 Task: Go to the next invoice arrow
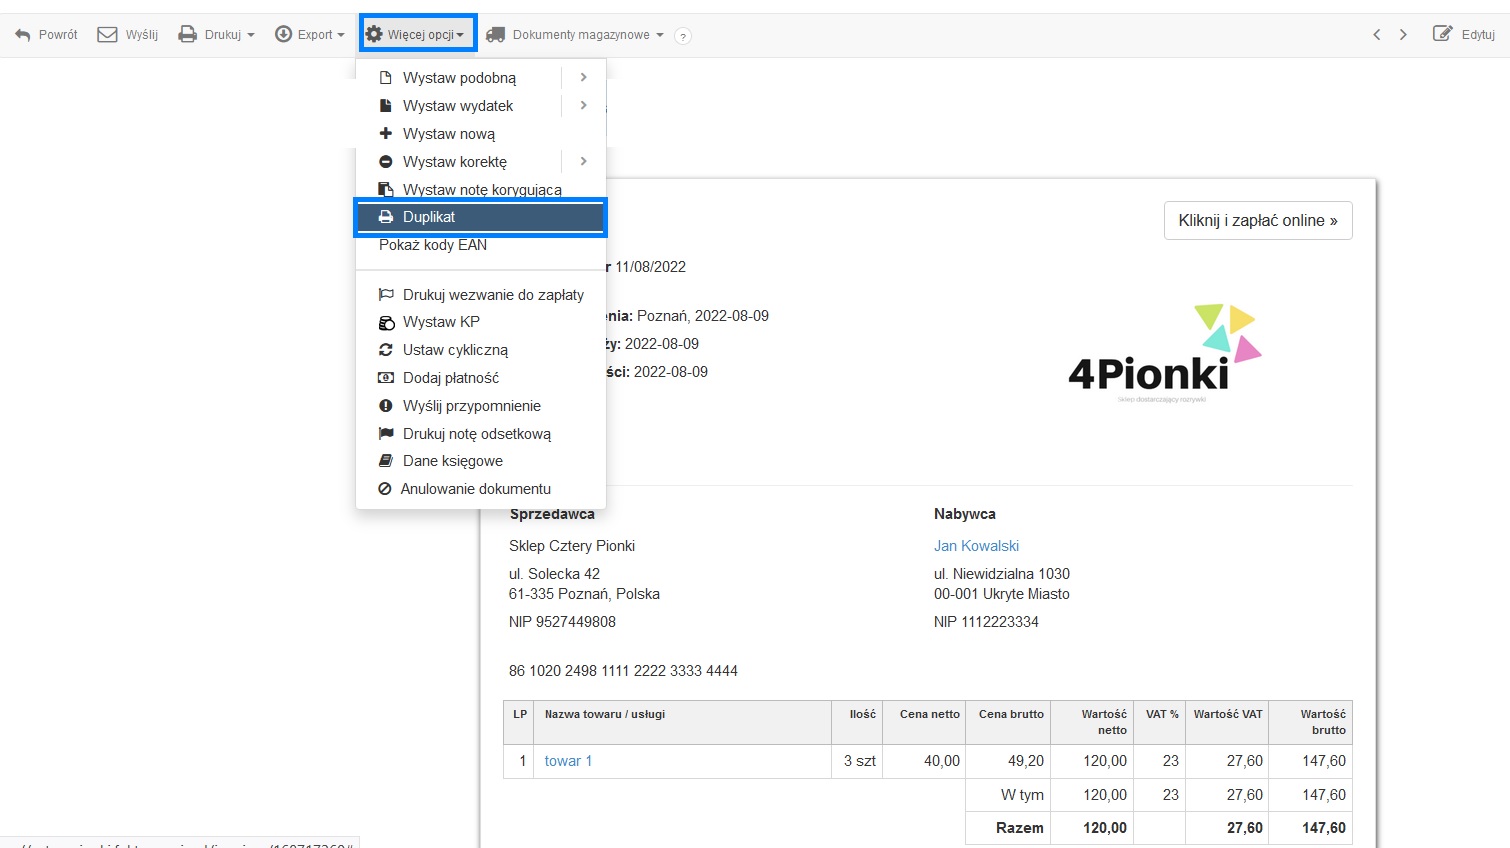(x=1403, y=35)
